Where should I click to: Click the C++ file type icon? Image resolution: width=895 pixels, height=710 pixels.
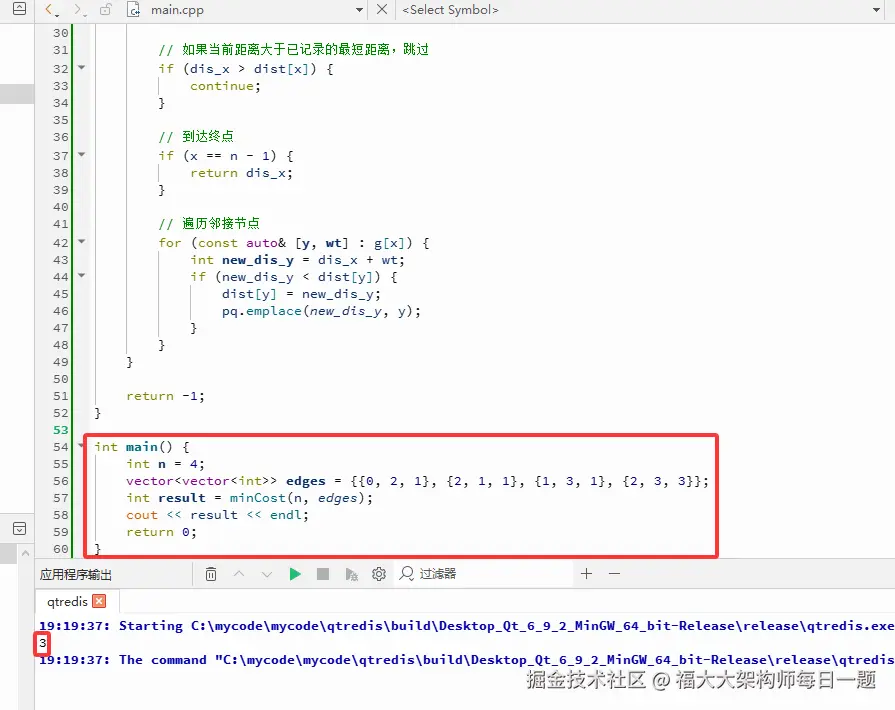(134, 10)
